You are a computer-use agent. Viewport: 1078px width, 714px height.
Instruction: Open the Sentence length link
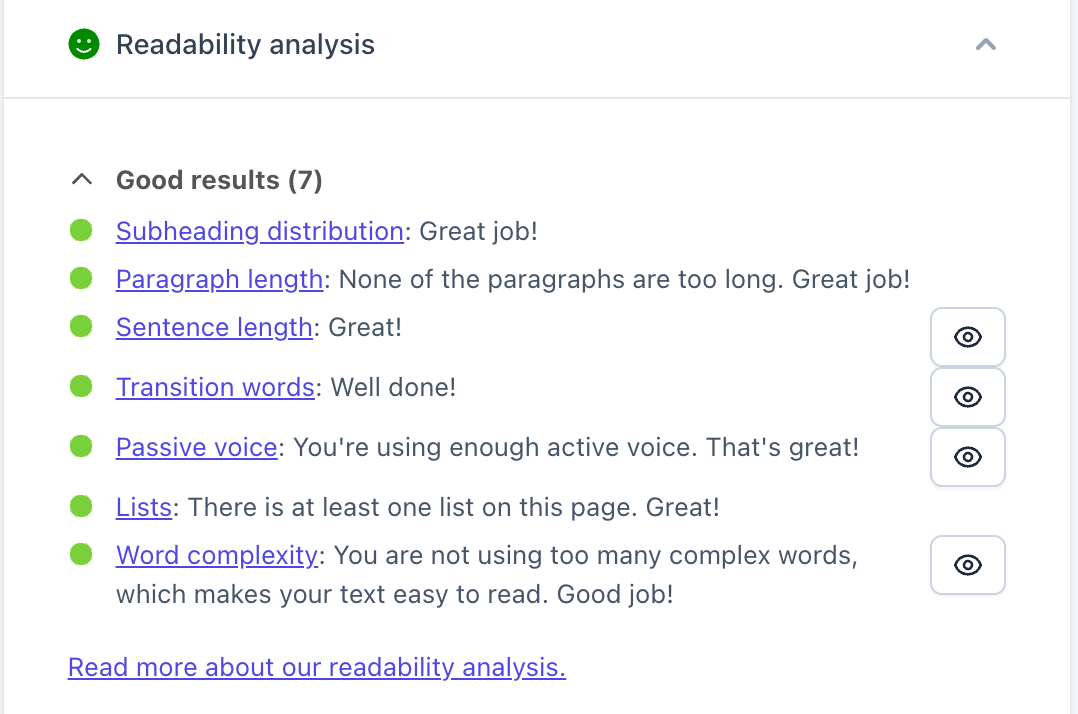pos(214,327)
